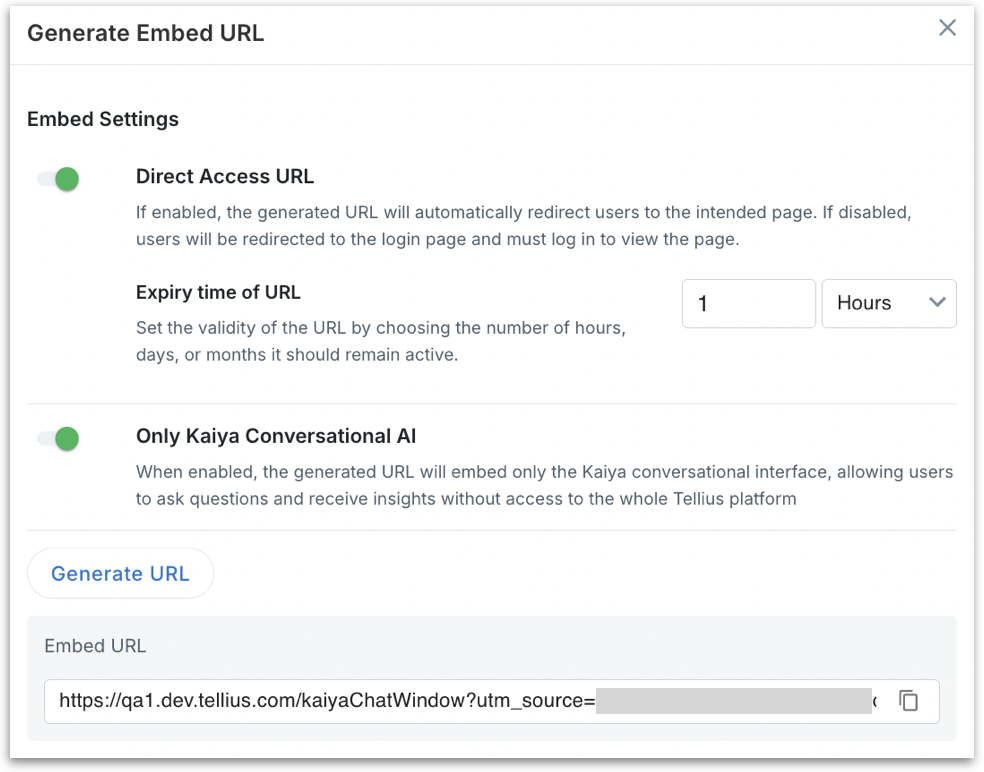Click the grayed-out redacted part of URL
The height and width of the screenshot is (772, 984).
pyautogui.click(x=733, y=701)
